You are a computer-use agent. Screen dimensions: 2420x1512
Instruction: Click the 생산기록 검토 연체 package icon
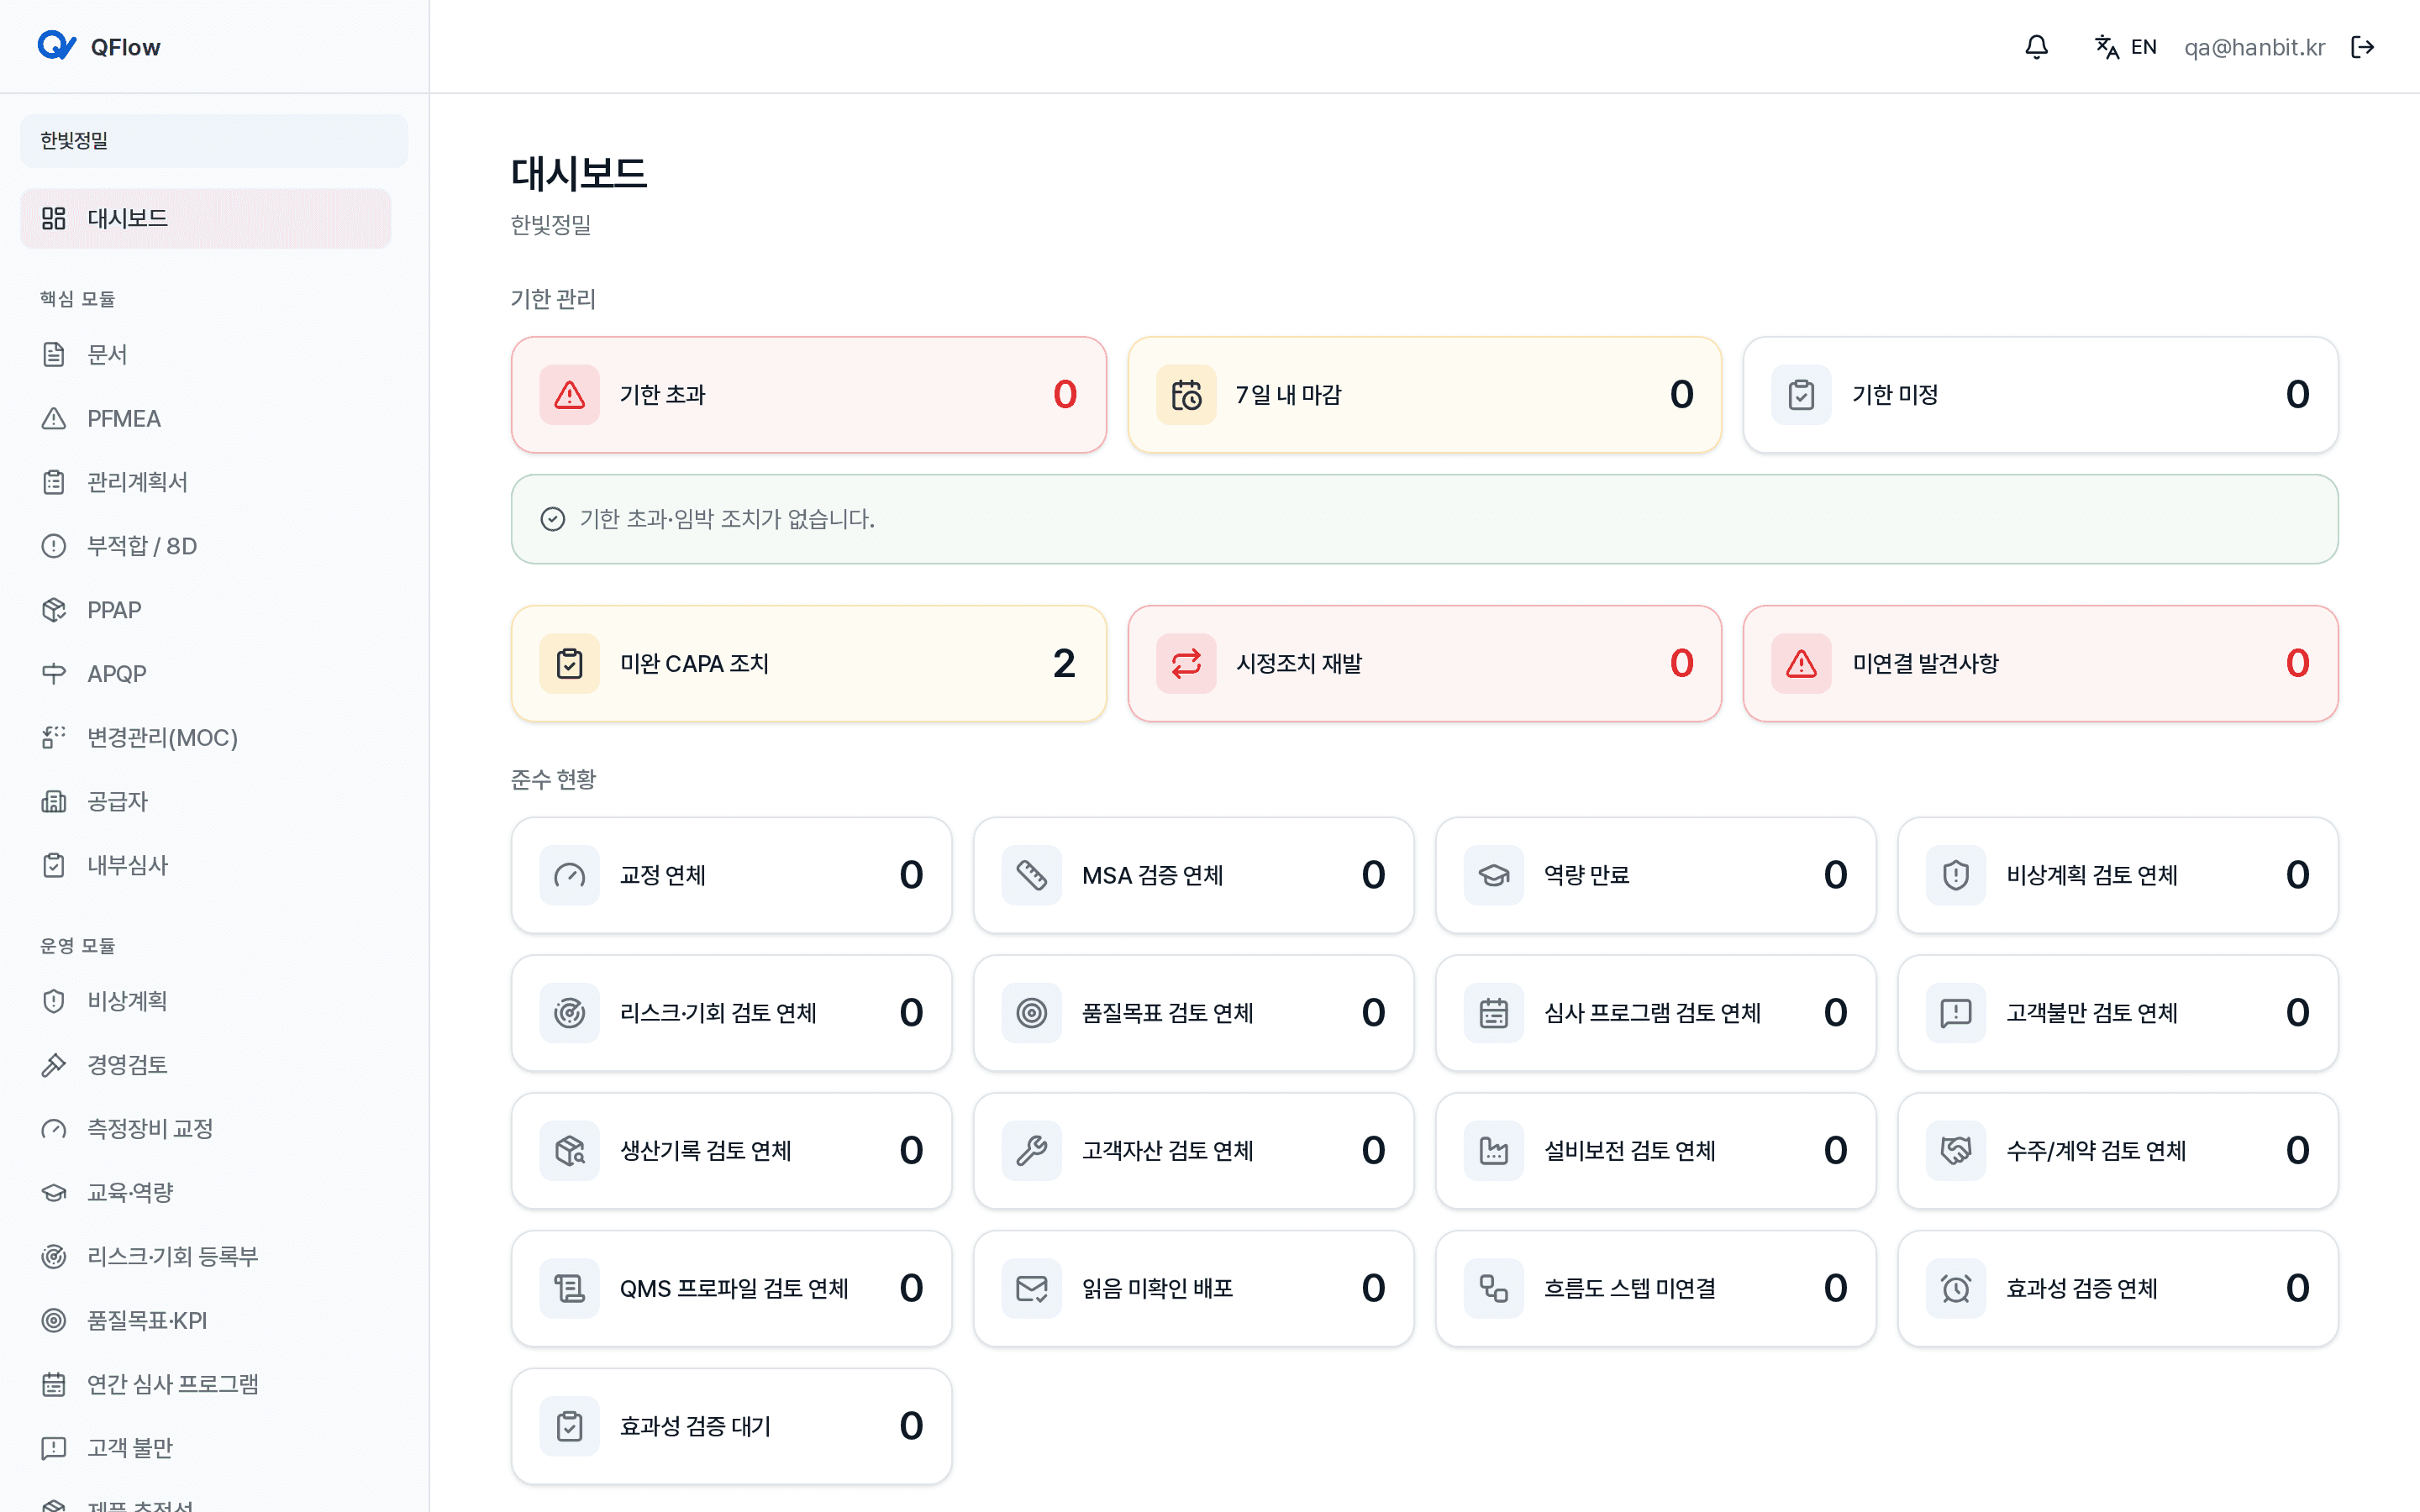click(570, 1151)
